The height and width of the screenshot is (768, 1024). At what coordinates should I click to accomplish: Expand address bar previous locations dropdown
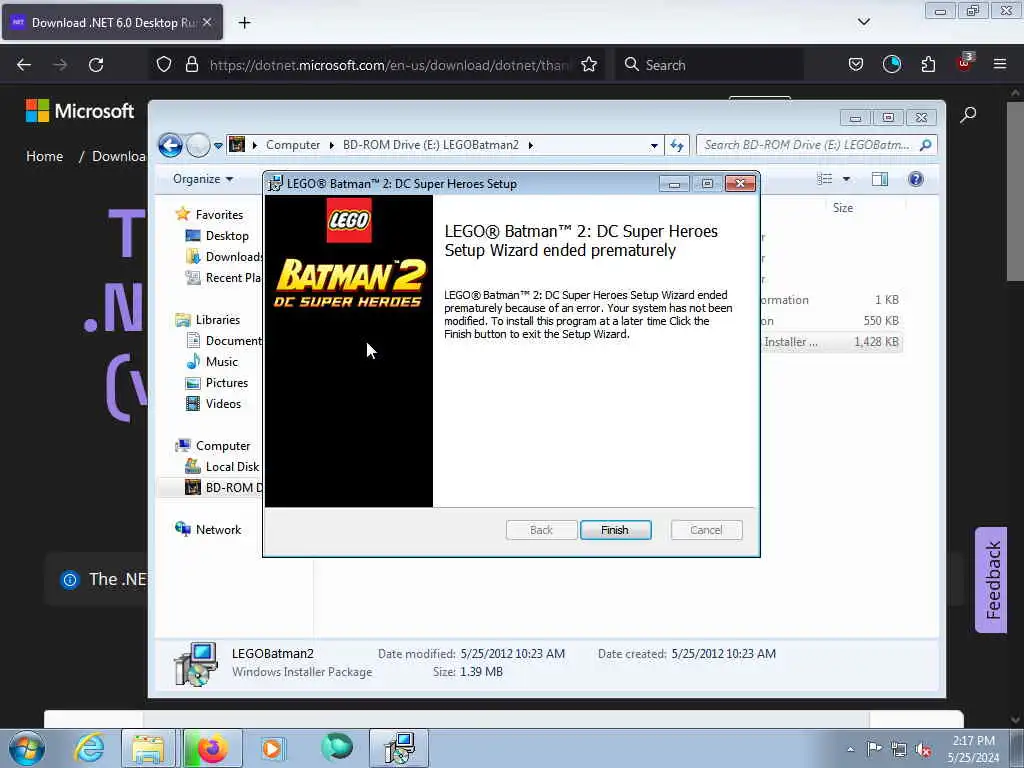point(654,146)
